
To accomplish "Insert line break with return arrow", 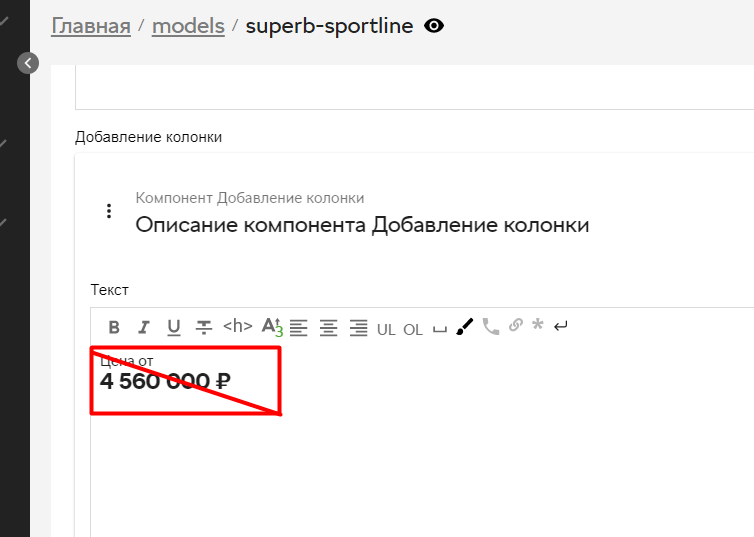I will pyautogui.click(x=561, y=326).
